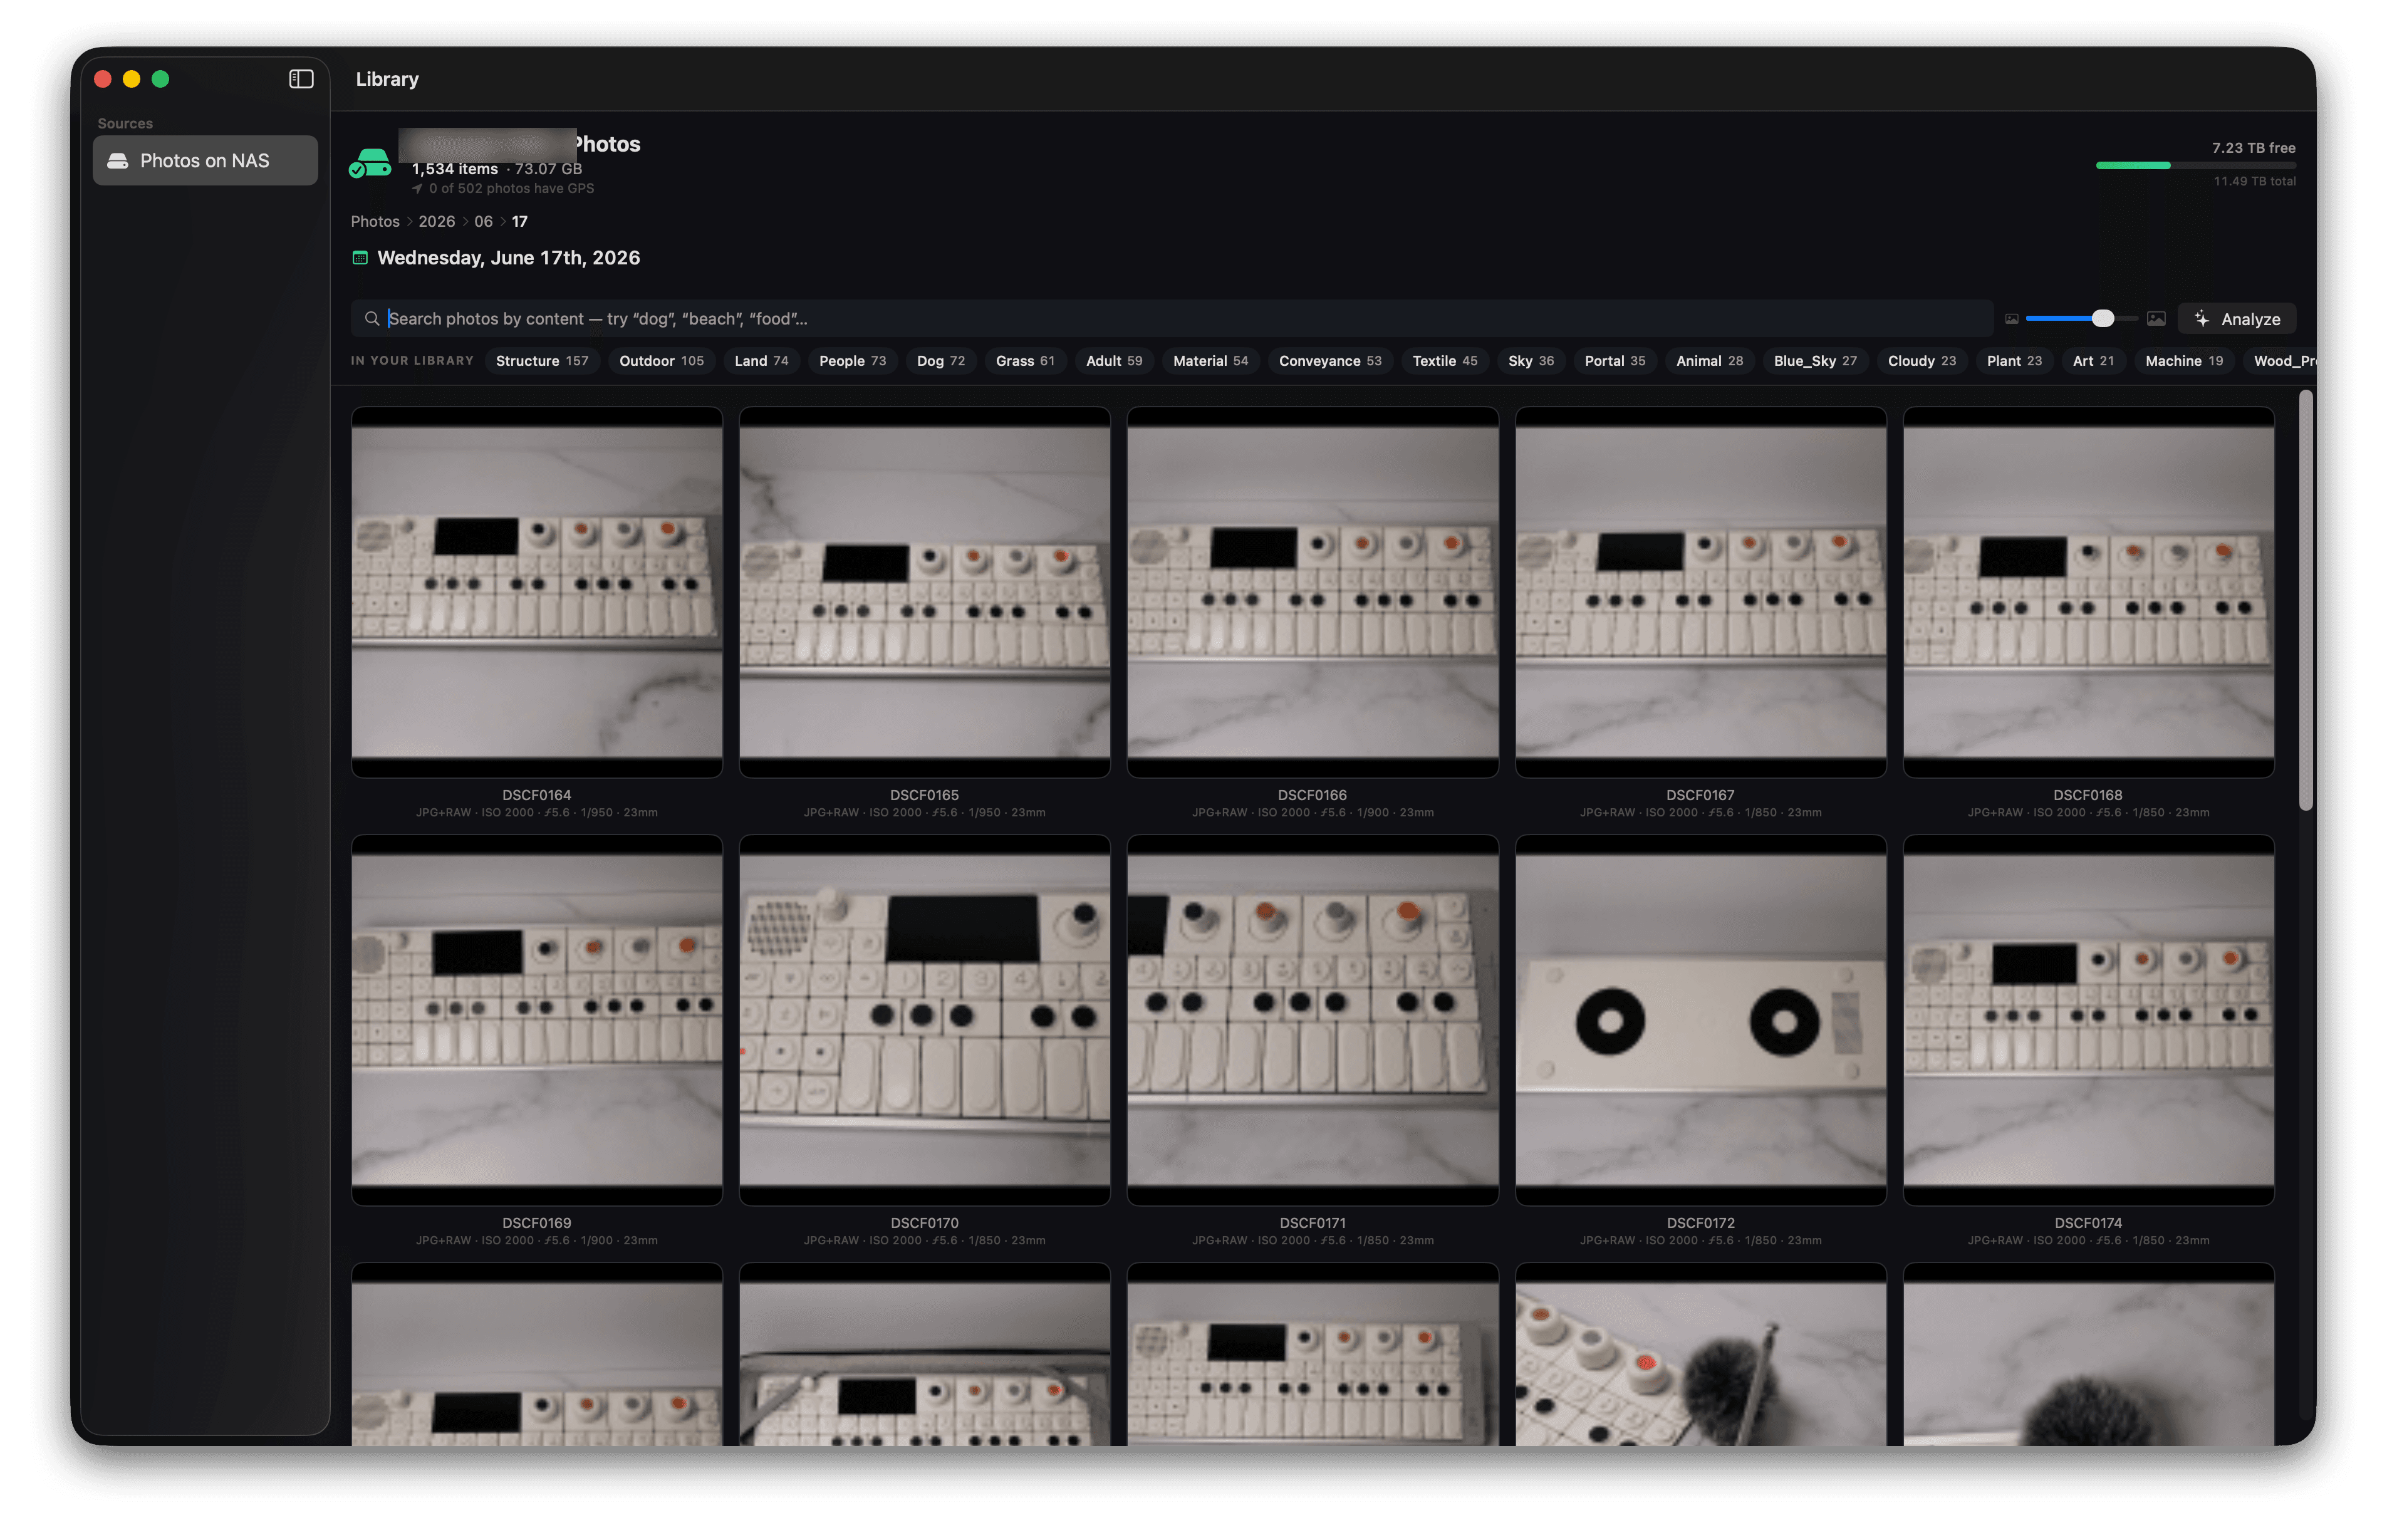Image resolution: width=2387 pixels, height=1540 pixels.
Task: Go to 2026 in the breadcrumb
Action: tap(436, 222)
